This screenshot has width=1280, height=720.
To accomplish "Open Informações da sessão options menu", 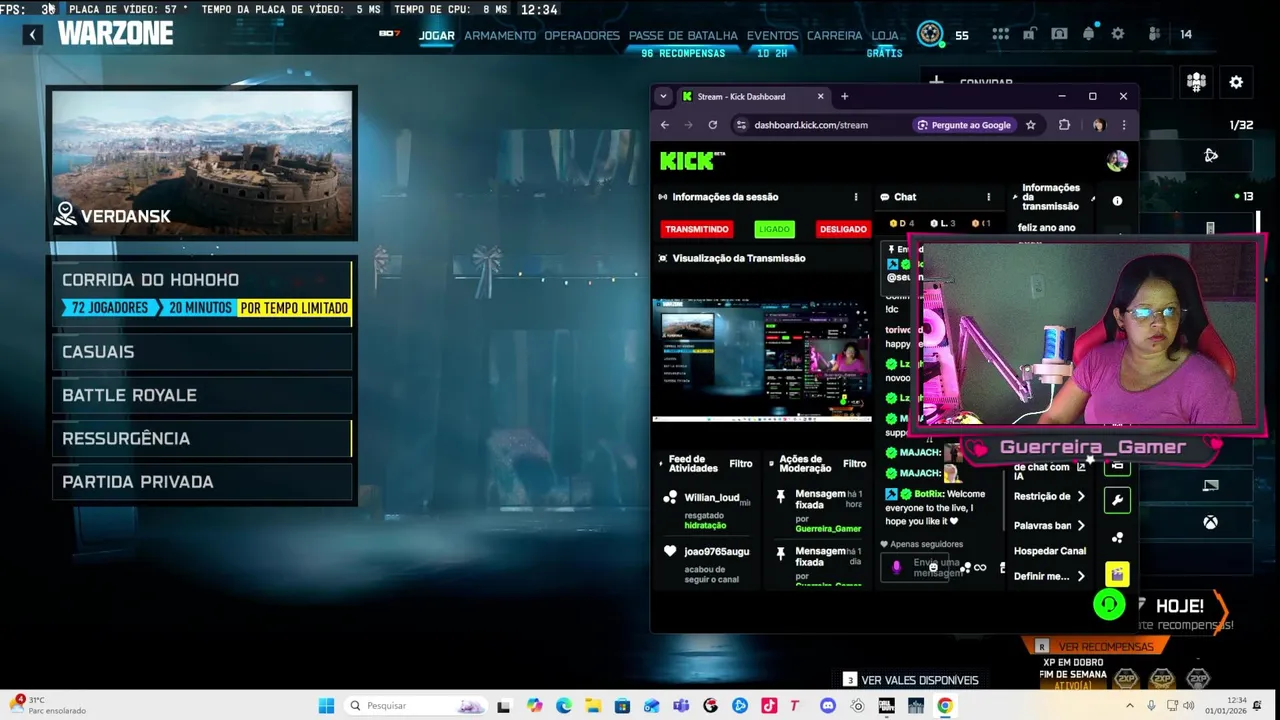I will [x=855, y=197].
